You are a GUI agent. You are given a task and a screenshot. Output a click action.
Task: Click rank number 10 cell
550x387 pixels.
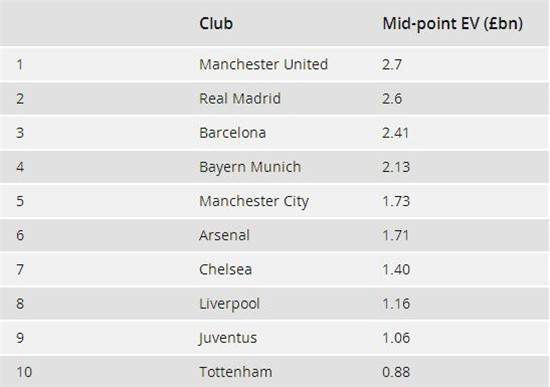[x=24, y=372]
